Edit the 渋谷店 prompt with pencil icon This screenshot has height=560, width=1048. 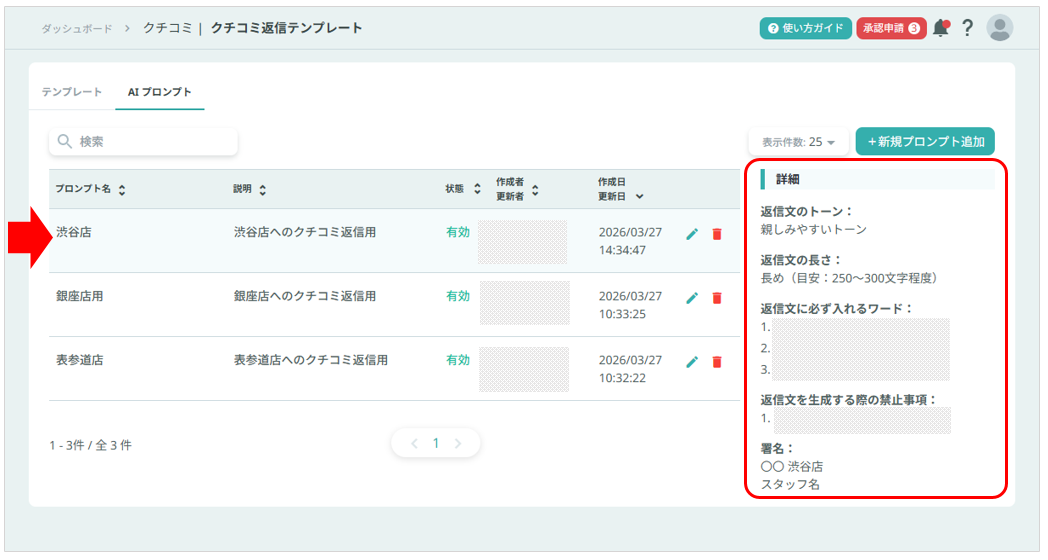(691, 234)
